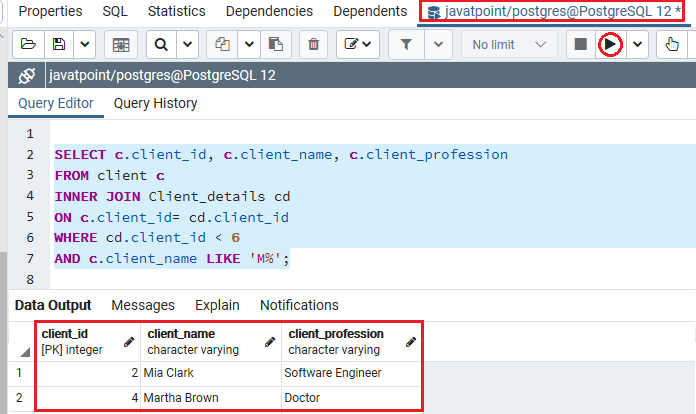Click the Save File floppy icon
The width and height of the screenshot is (696, 414).
(59, 44)
